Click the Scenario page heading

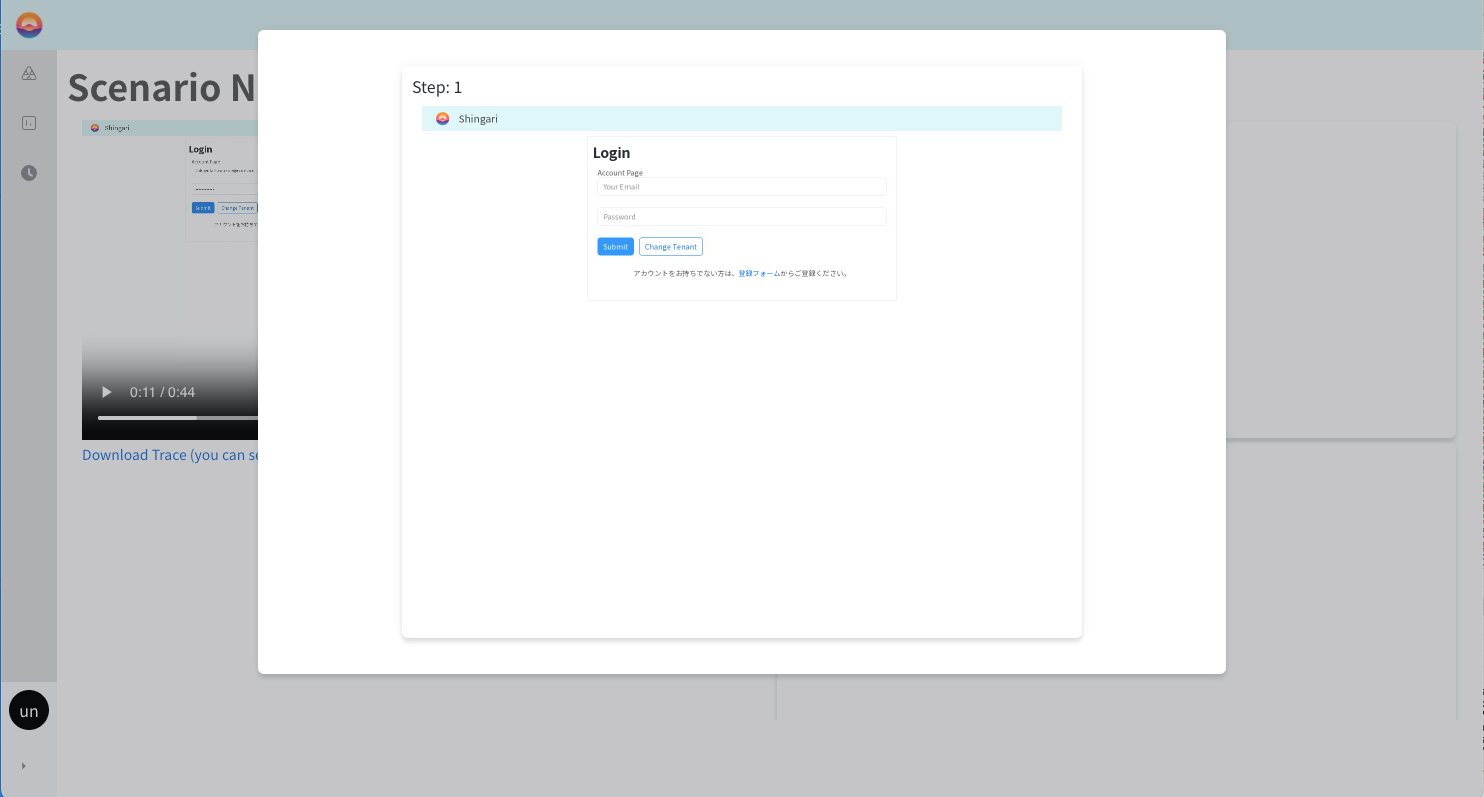[161, 88]
